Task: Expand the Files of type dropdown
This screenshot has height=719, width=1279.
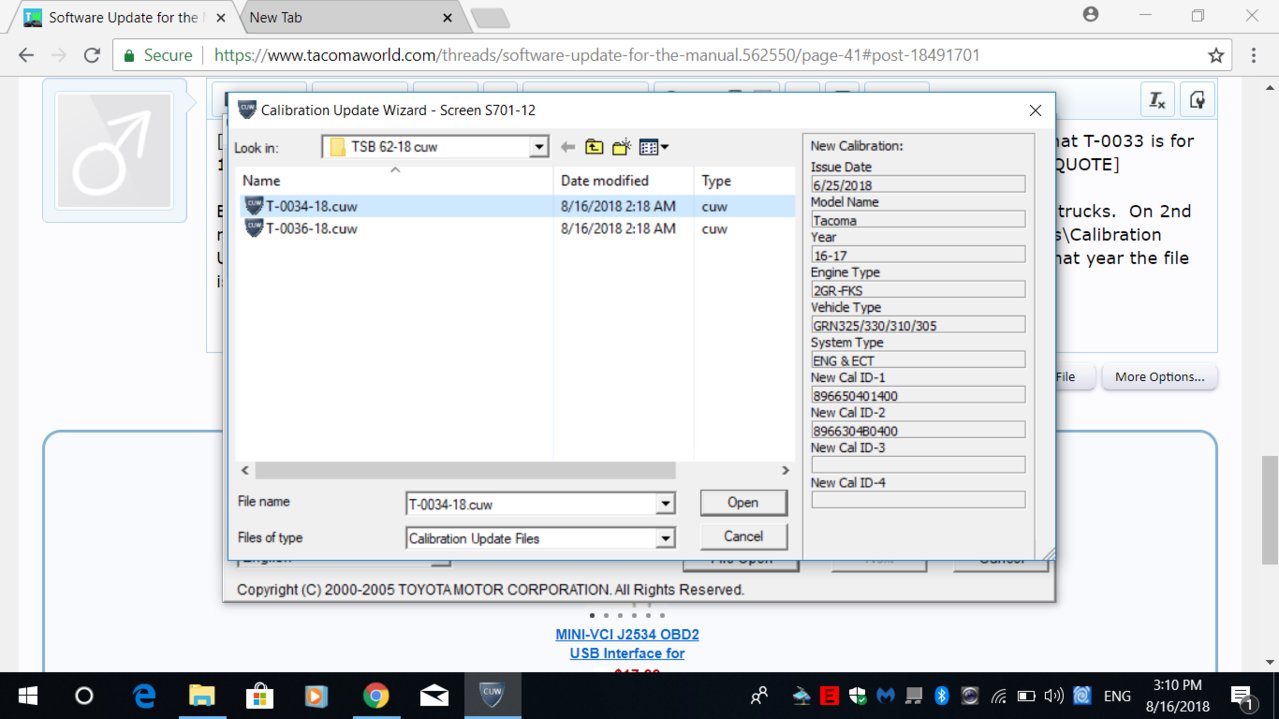Action: pos(666,539)
